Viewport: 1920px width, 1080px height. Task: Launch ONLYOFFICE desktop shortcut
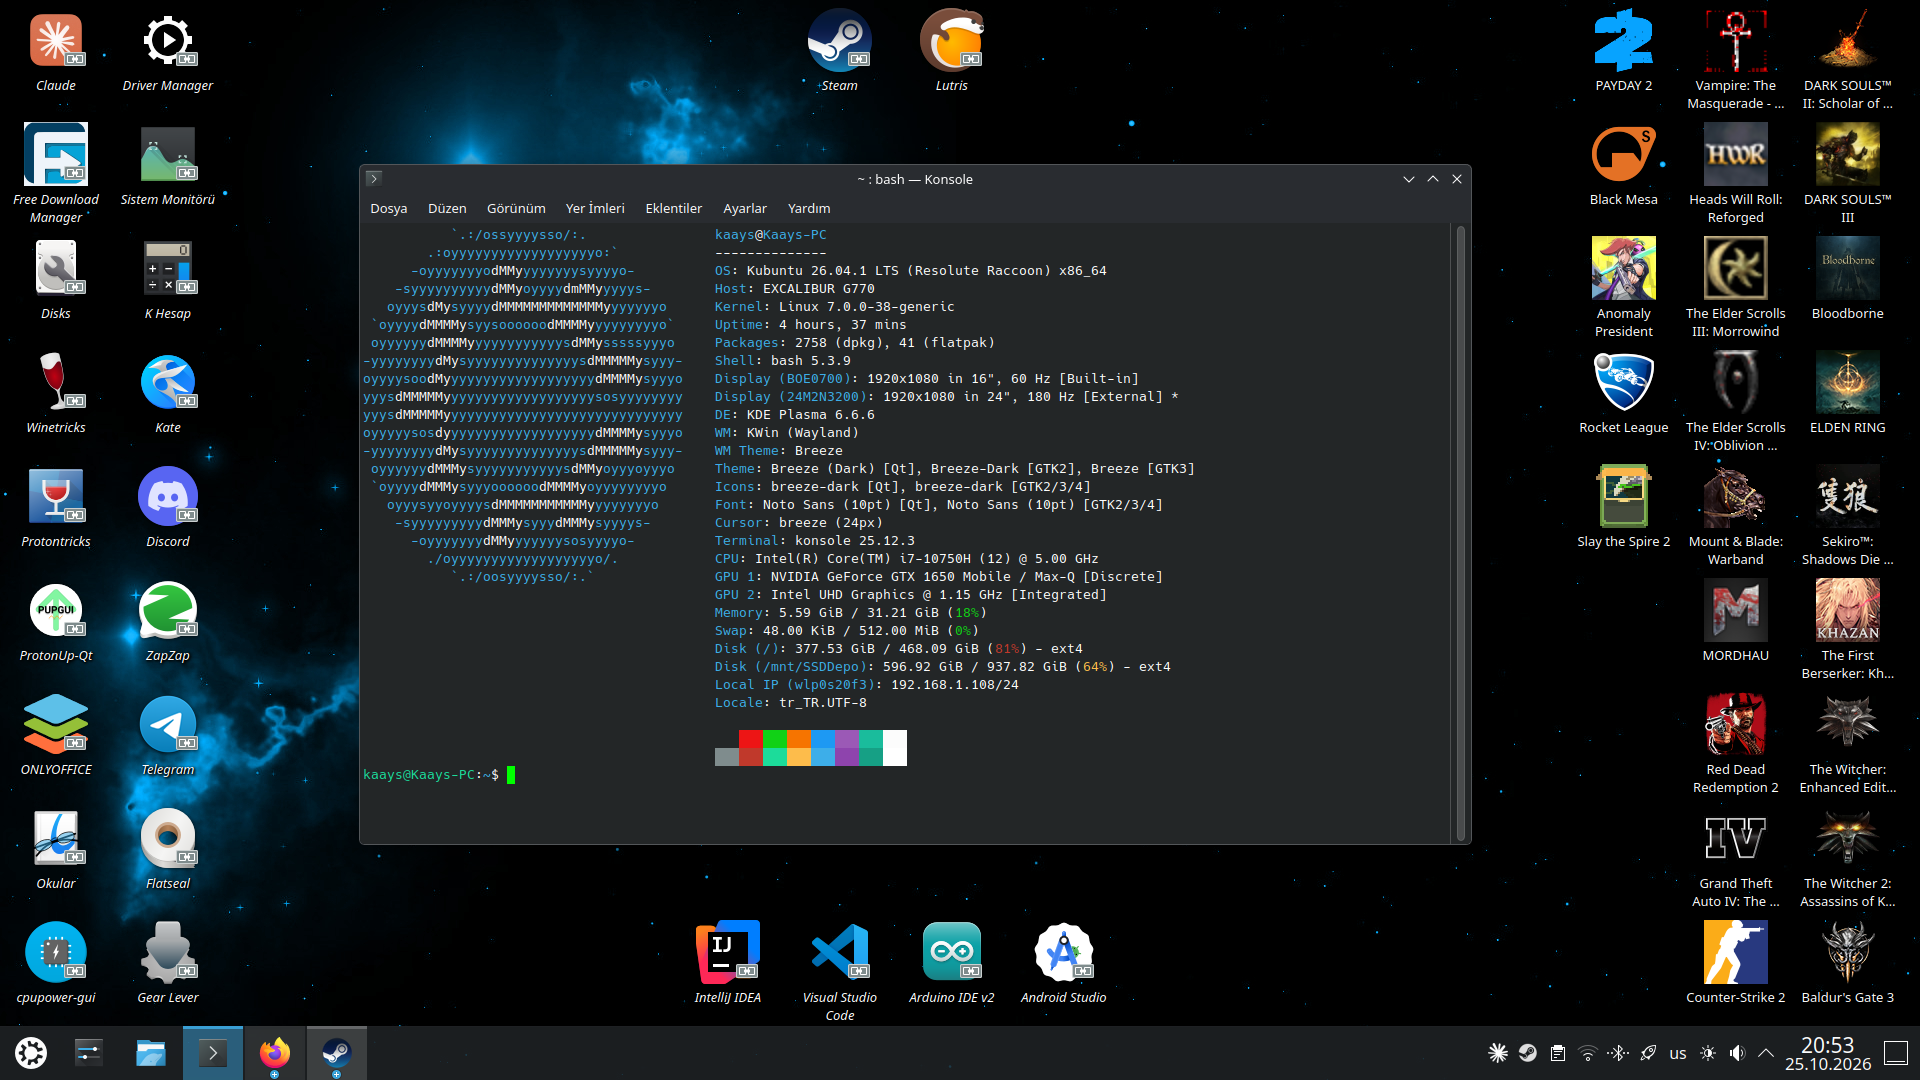56,725
